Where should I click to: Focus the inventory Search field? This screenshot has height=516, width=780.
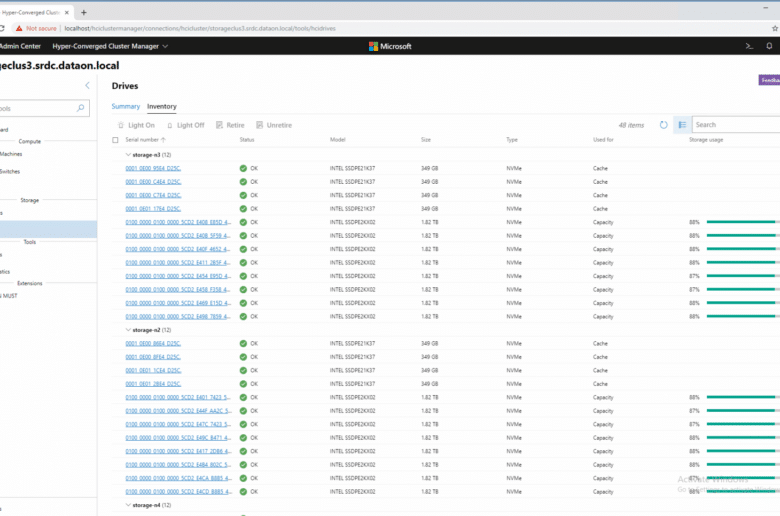736,125
